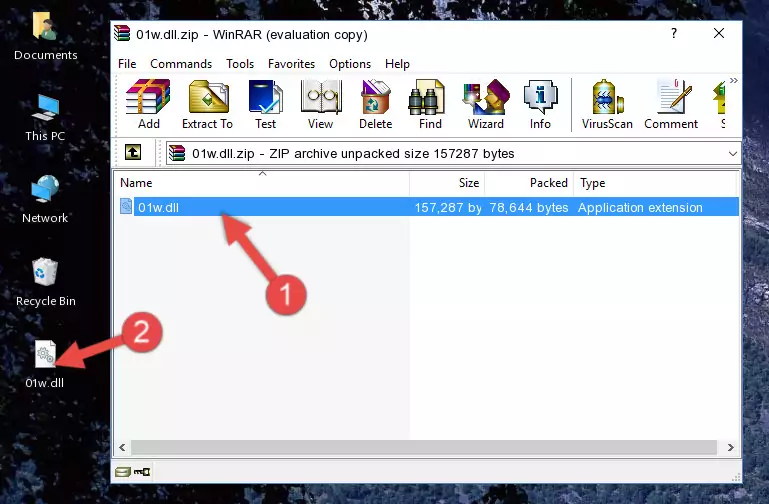769x504 pixels.
Task: Click the Add toolbar icon
Action: [x=148, y=104]
